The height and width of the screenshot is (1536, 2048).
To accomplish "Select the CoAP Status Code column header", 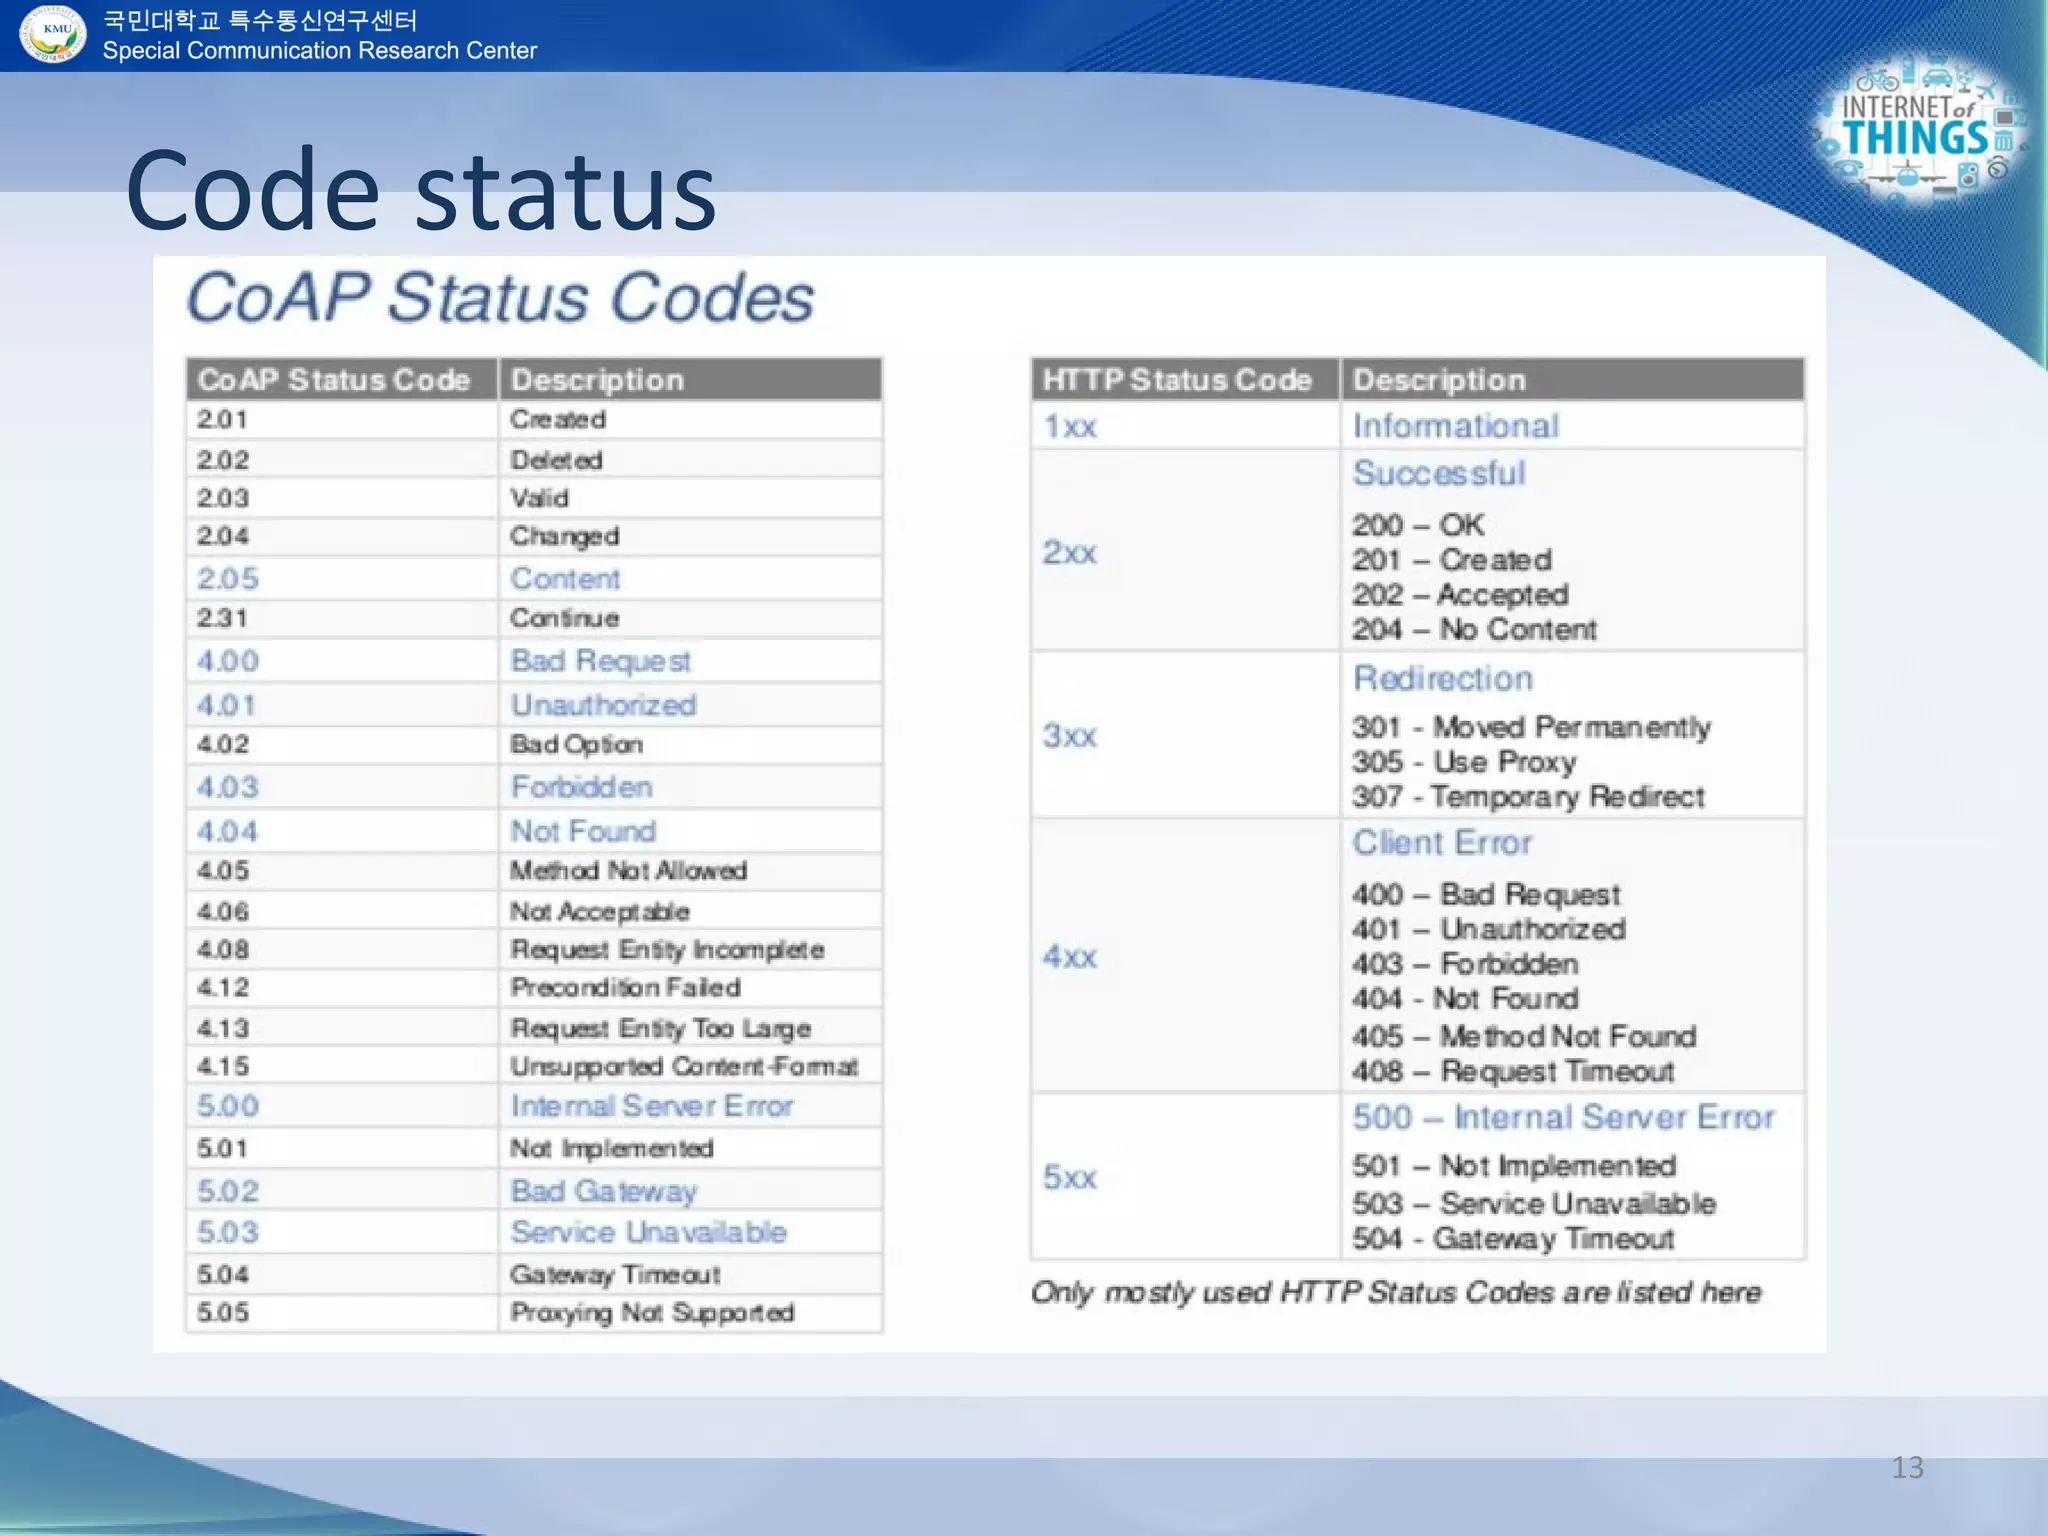I will (x=334, y=380).
